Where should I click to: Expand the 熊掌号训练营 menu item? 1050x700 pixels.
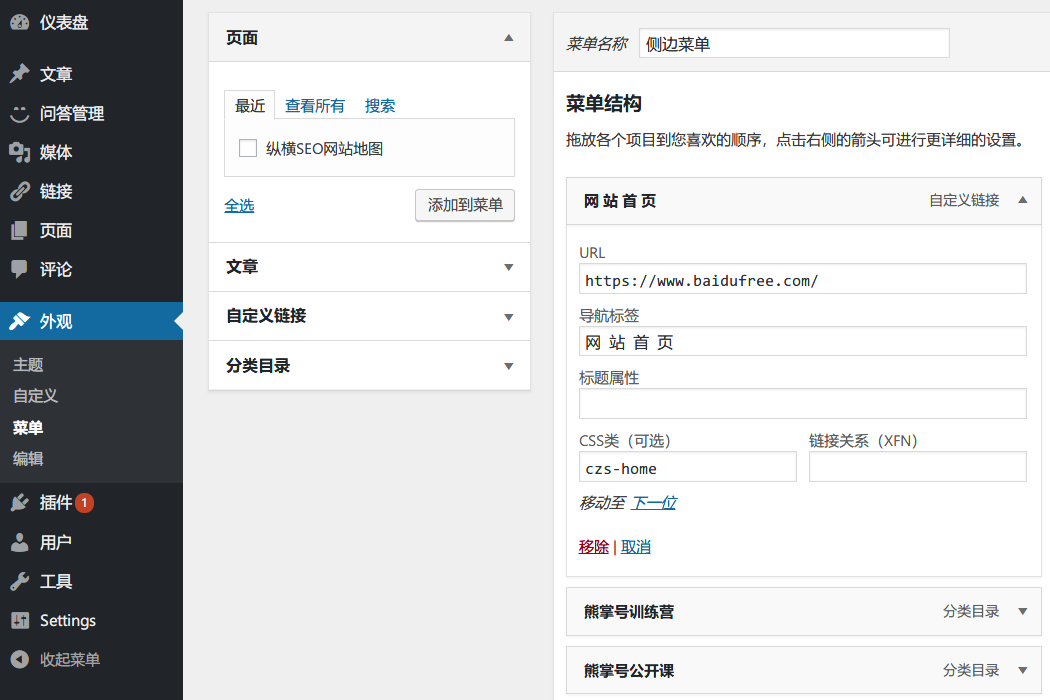[x=1022, y=612]
